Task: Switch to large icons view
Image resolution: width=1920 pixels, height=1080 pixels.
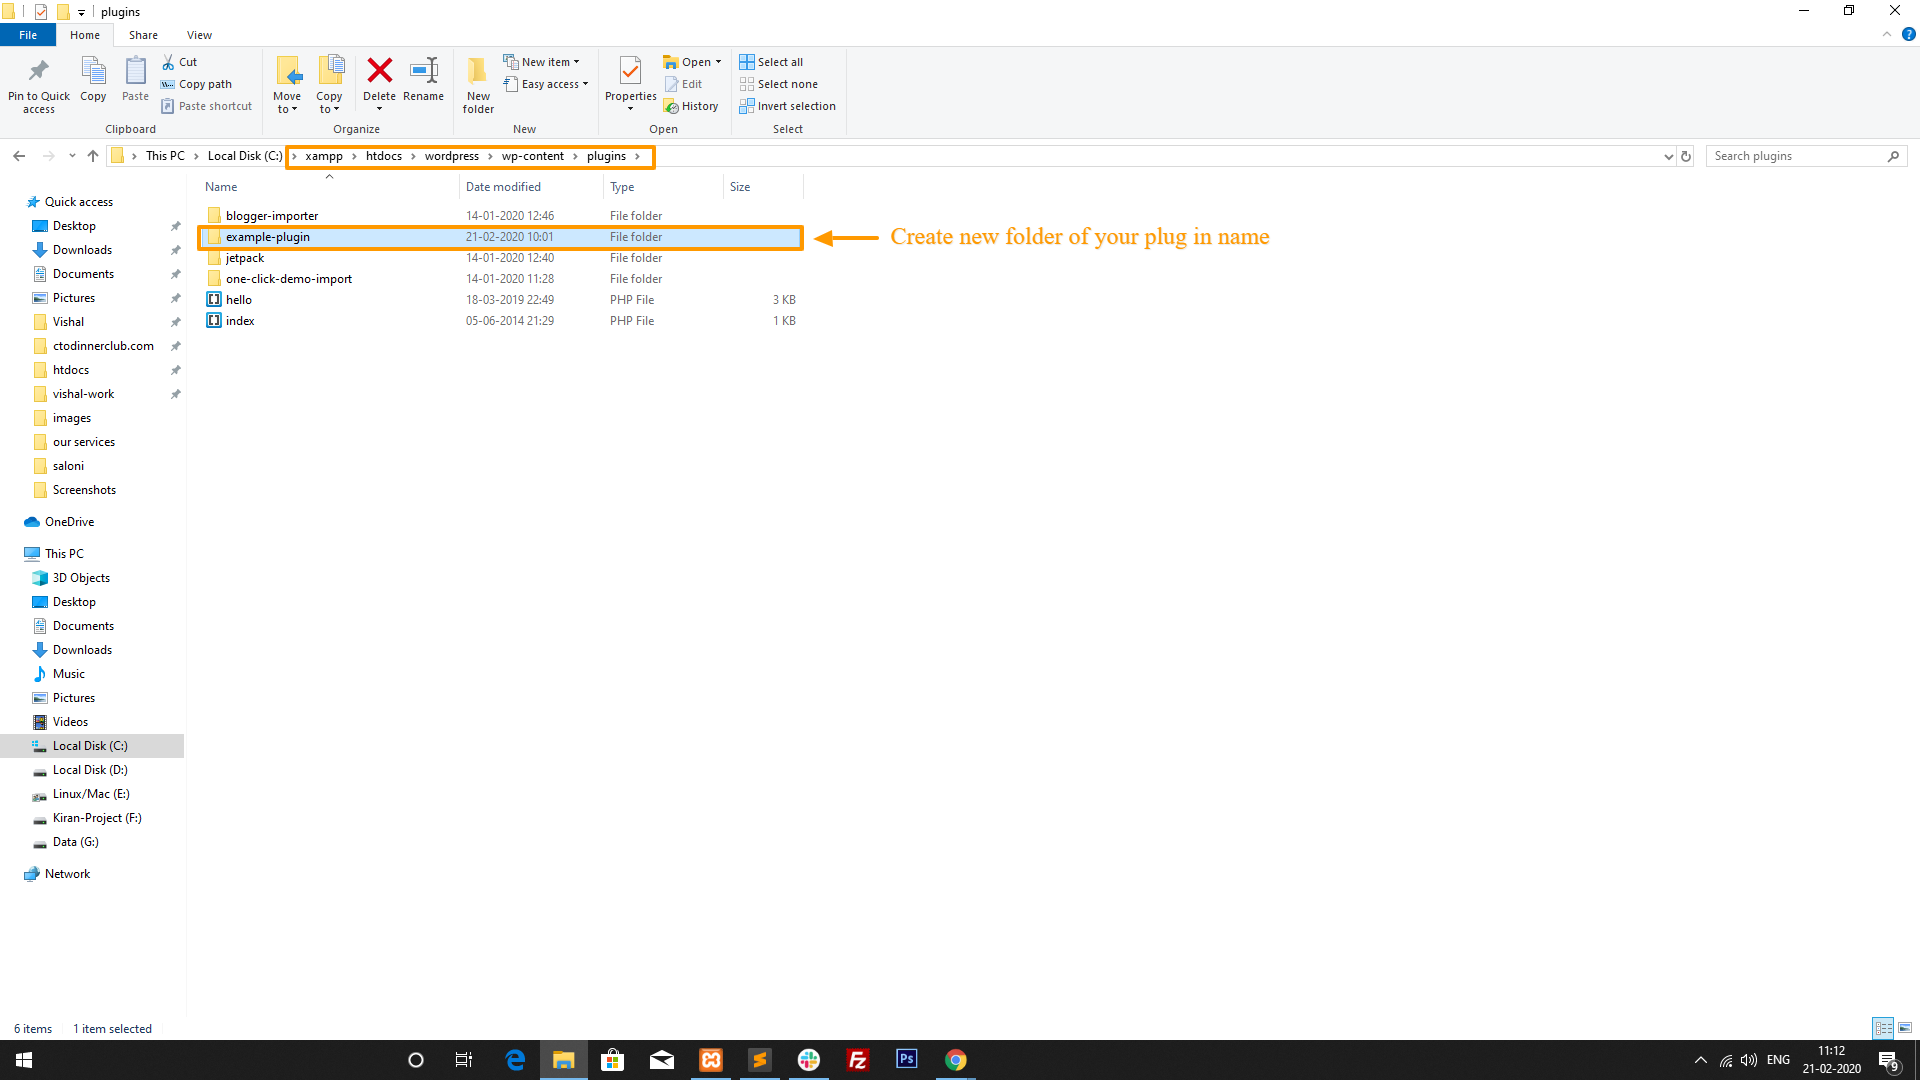Action: [x=1905, y=1028]
